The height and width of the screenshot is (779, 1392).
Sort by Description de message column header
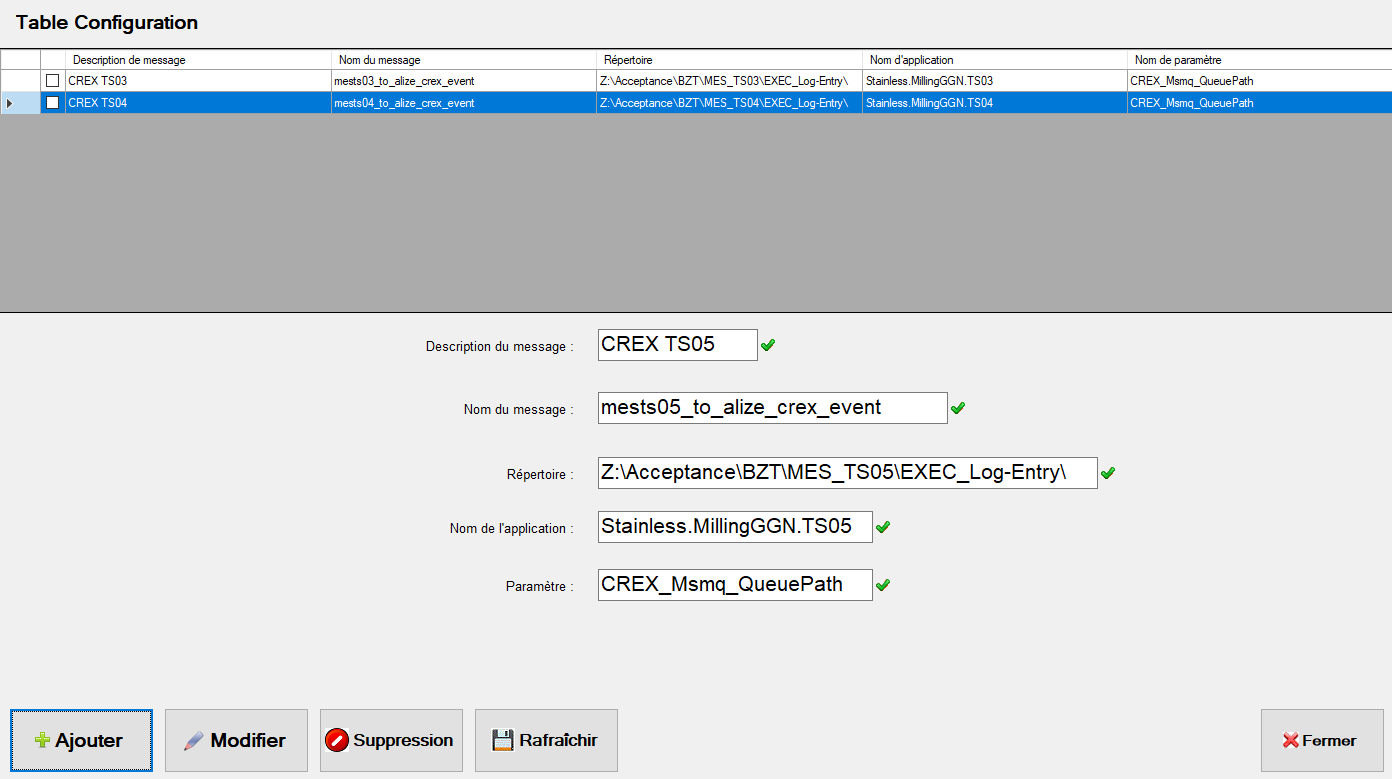pyautogui.click(x=198, y=60)
